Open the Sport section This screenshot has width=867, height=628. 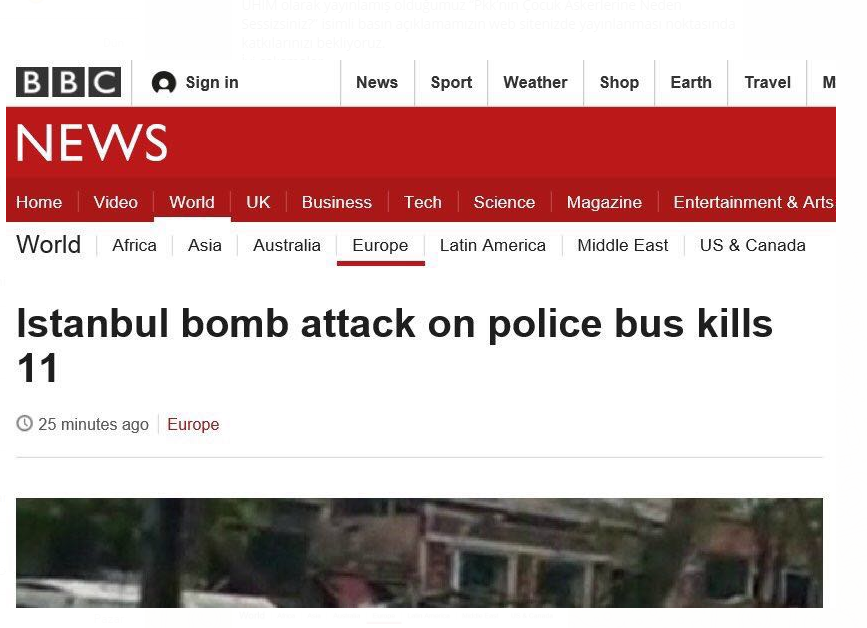click(451, 82)
